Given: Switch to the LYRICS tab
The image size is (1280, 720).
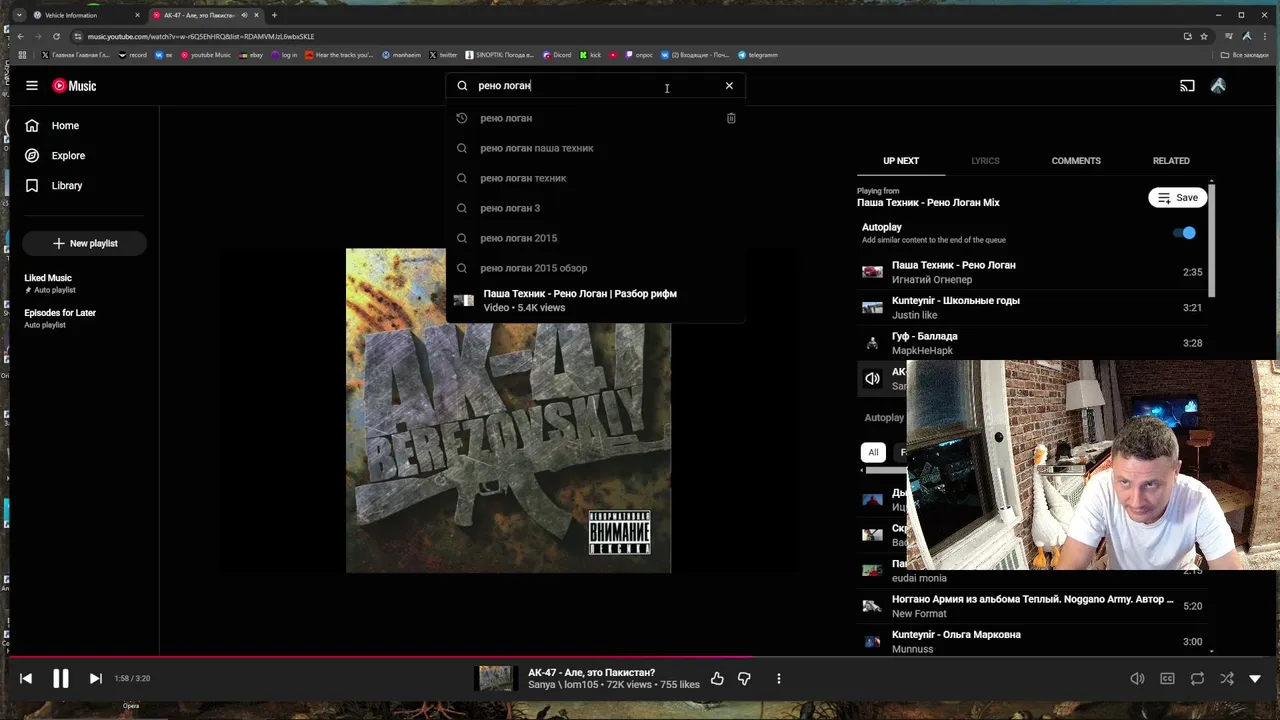Looking at the screenshot, I should coord(985,161).
